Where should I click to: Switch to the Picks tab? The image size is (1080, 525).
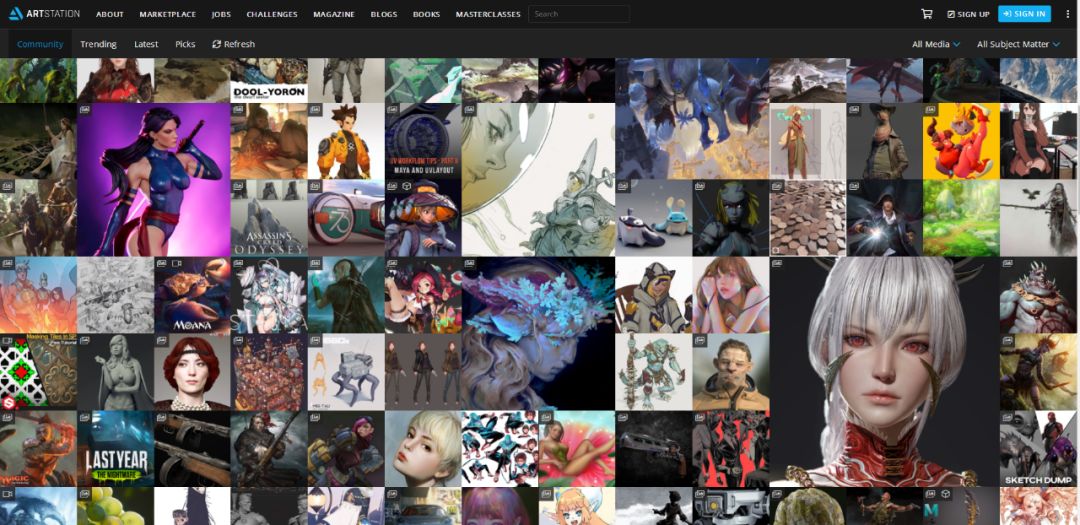185,44
